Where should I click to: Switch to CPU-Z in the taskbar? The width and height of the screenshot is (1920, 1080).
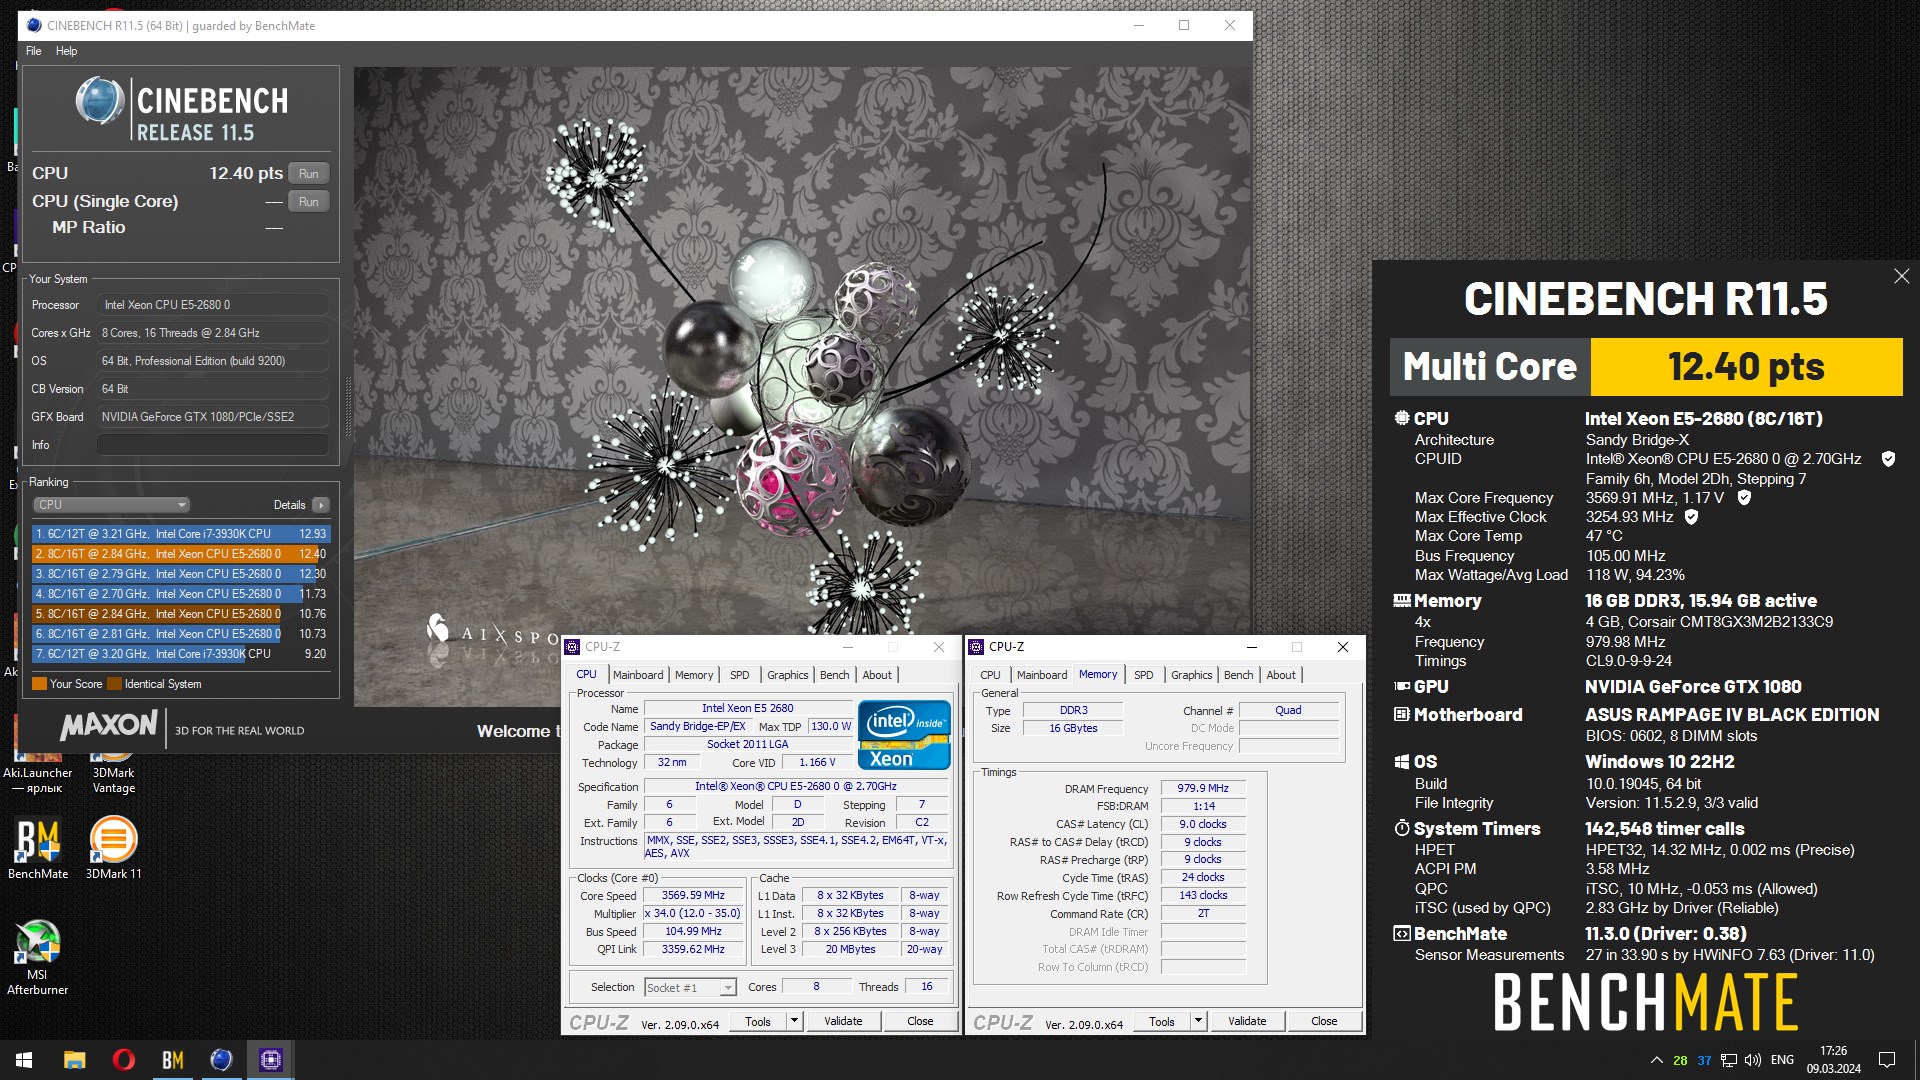(270, 1060)
